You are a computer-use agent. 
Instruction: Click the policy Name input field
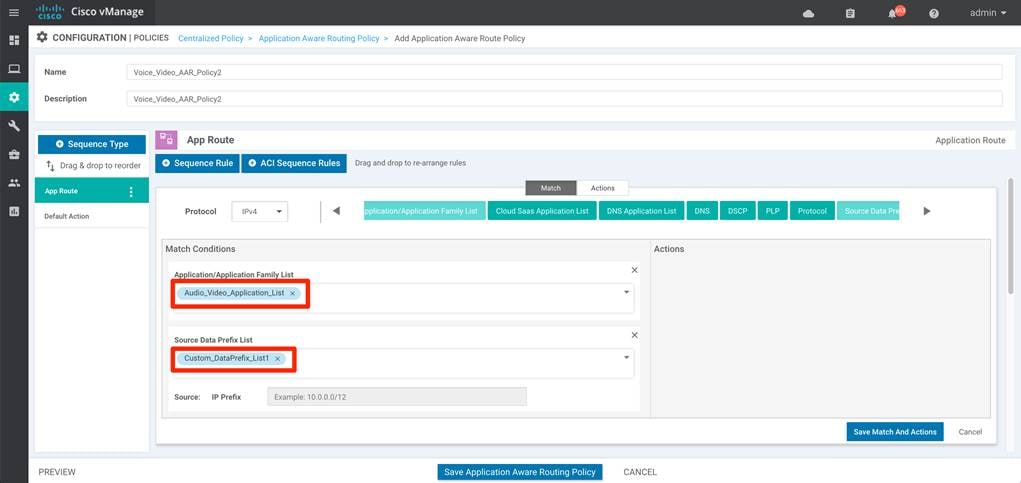tap(564, 72)
